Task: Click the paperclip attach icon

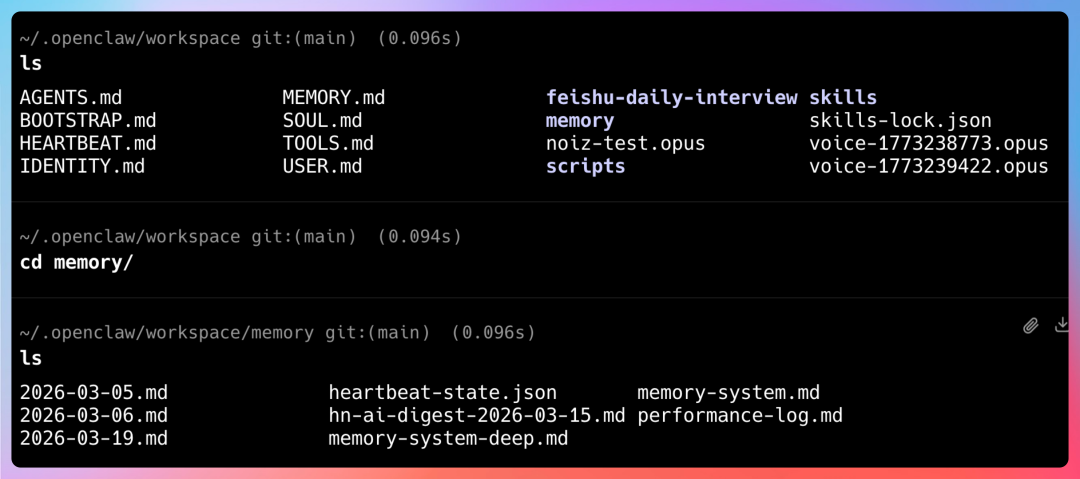Action: pos(1031,326)
